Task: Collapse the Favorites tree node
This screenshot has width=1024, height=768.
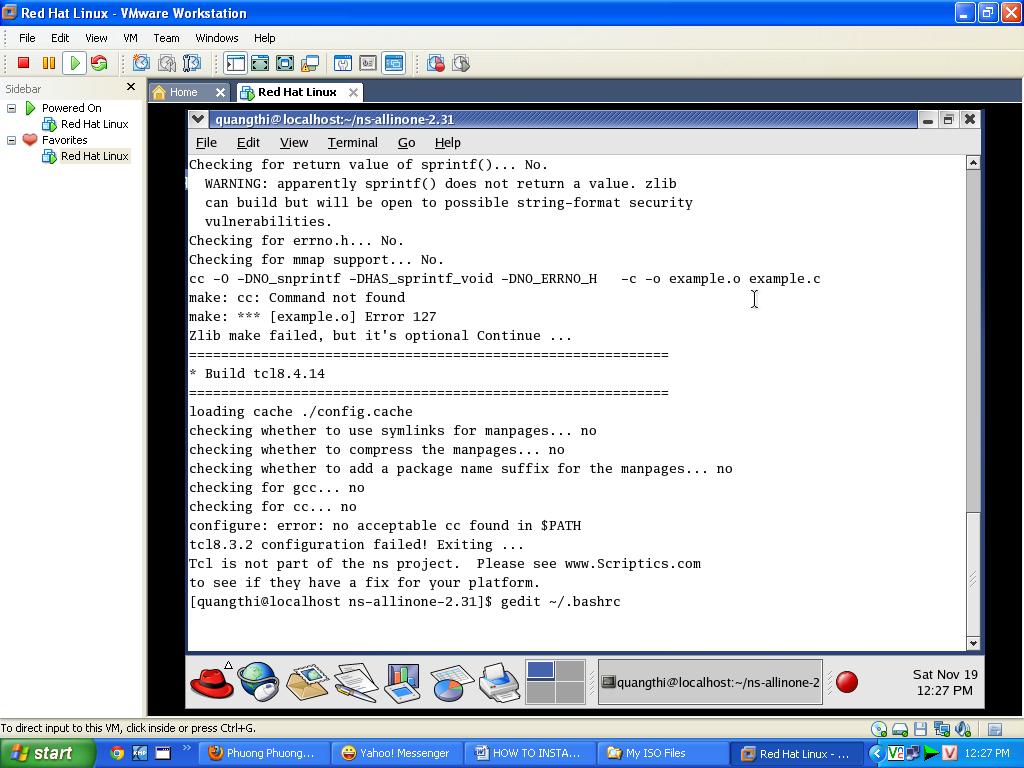Action: coord(12,140)
